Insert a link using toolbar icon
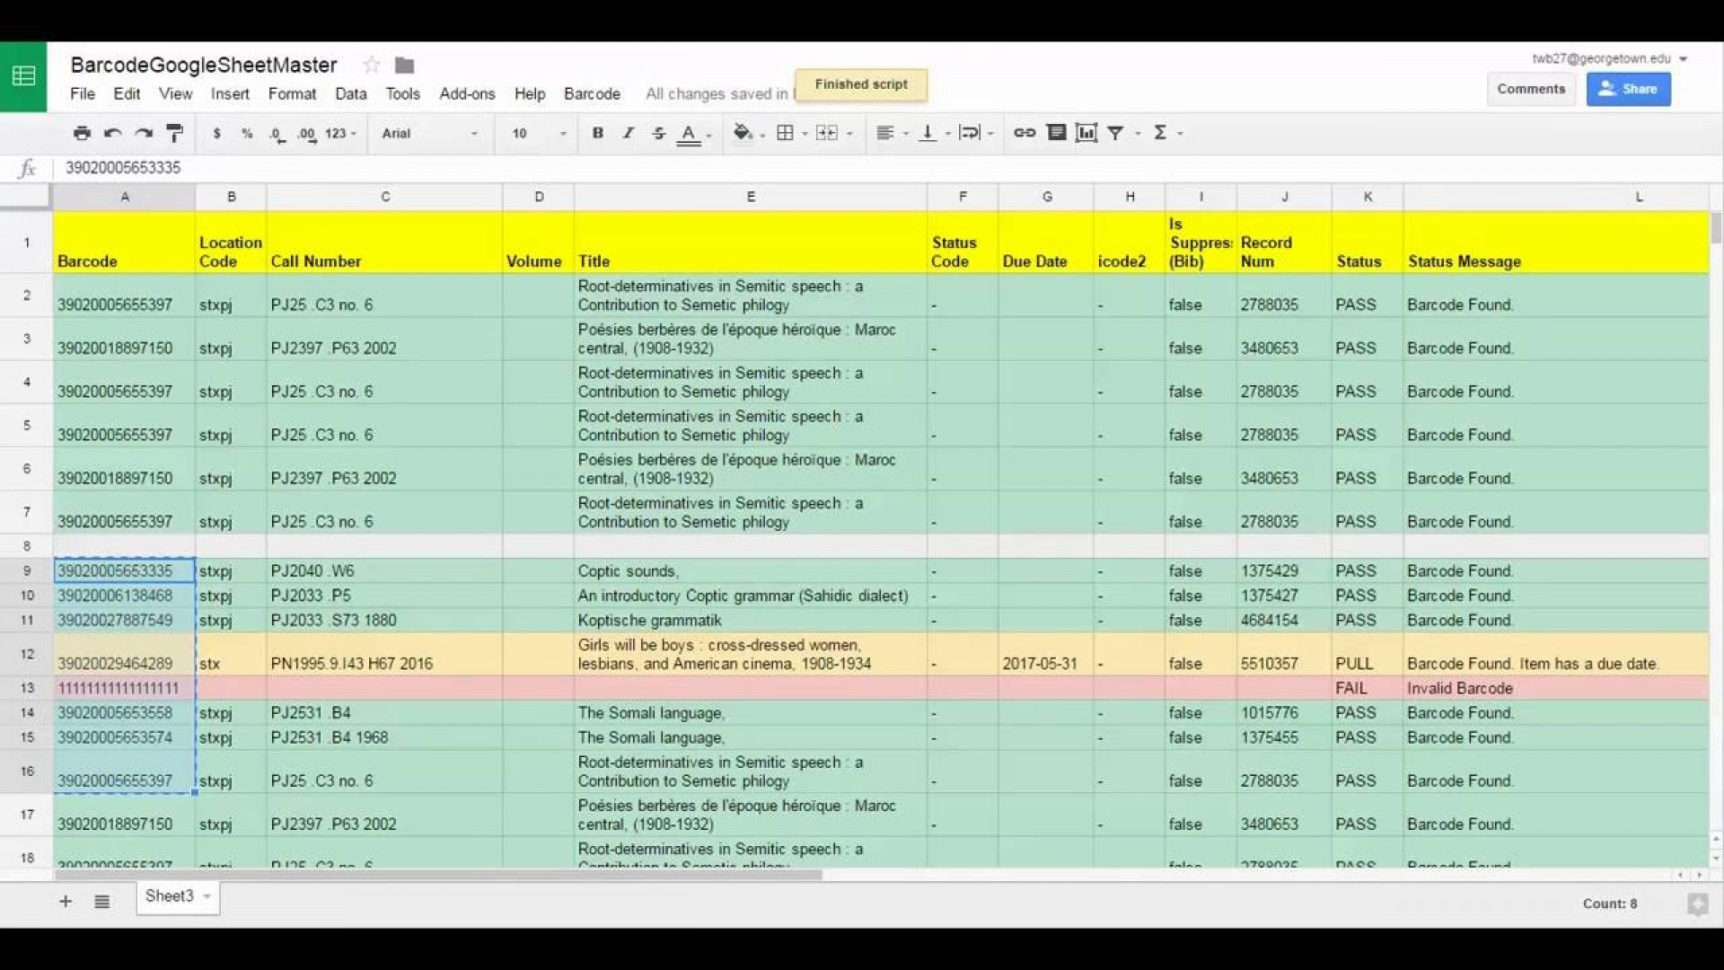Screen dimensions: 1724x970 [1024, 133]
